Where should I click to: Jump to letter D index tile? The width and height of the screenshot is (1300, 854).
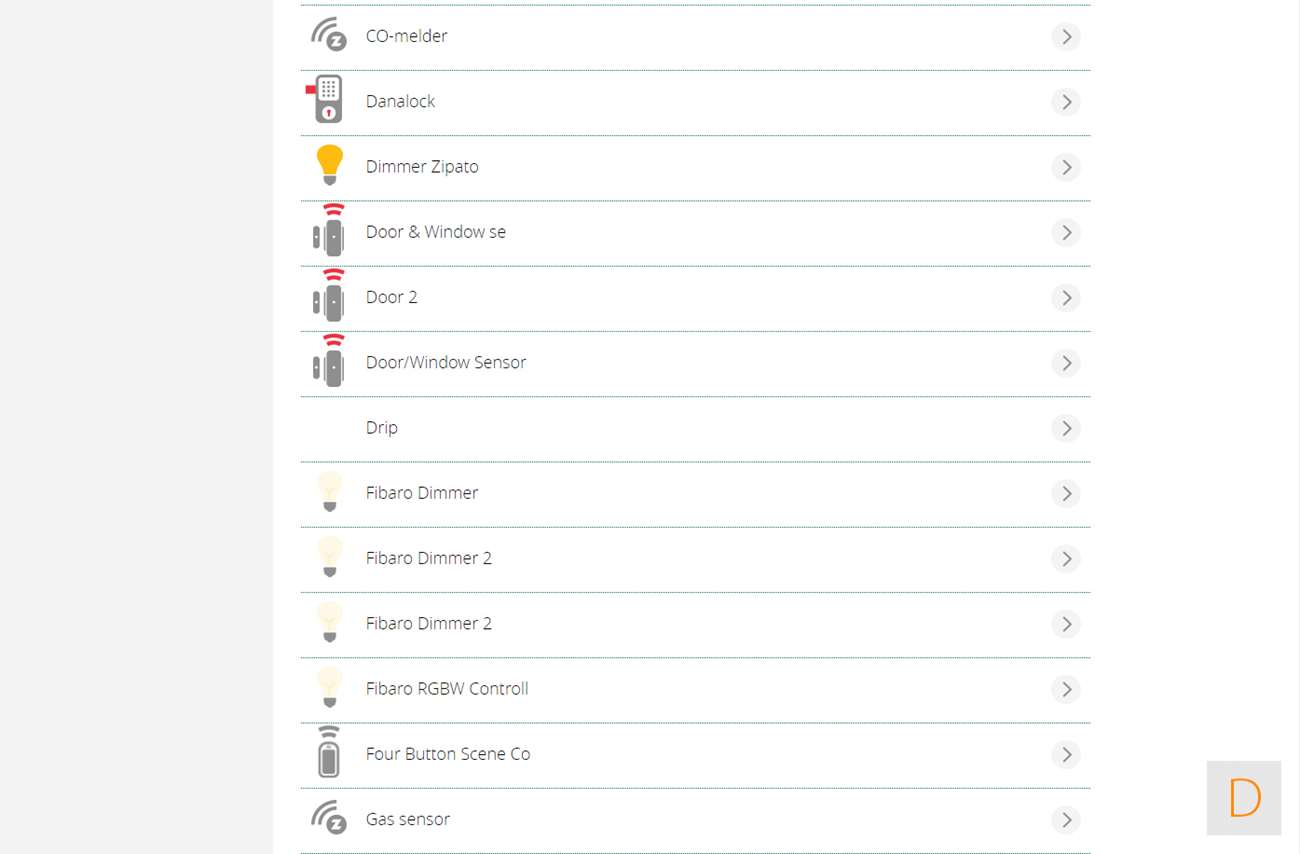tap(1244, 798)
